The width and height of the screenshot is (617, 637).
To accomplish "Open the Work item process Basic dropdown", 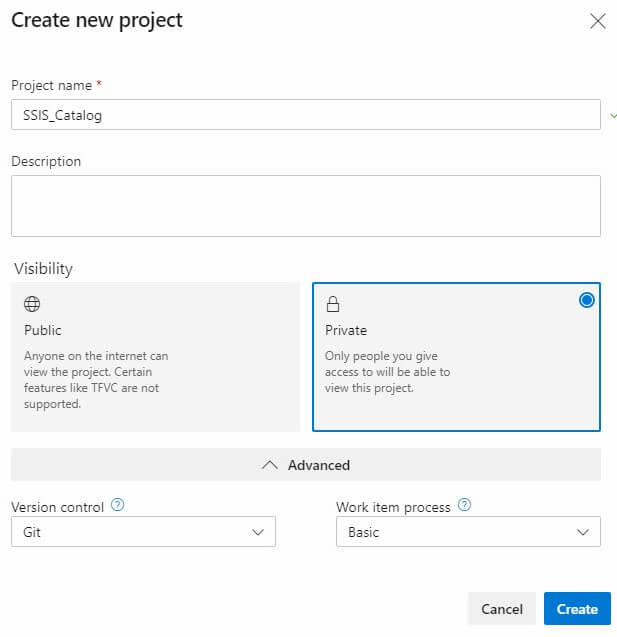I will (468, 532).
